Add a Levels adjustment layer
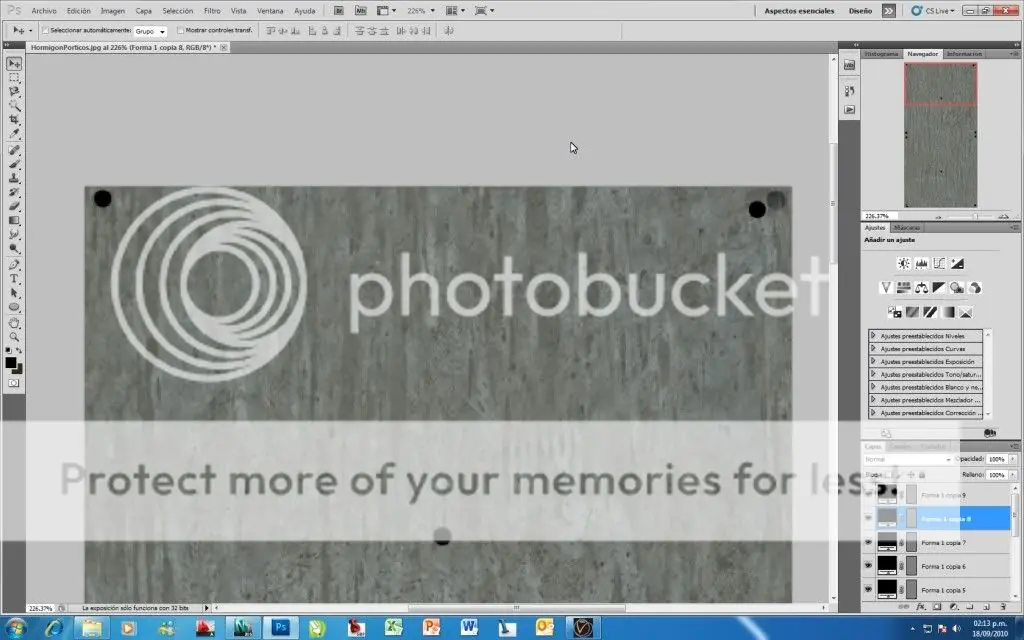Screen dimensions: 1024x640 (x=921, y=263)
